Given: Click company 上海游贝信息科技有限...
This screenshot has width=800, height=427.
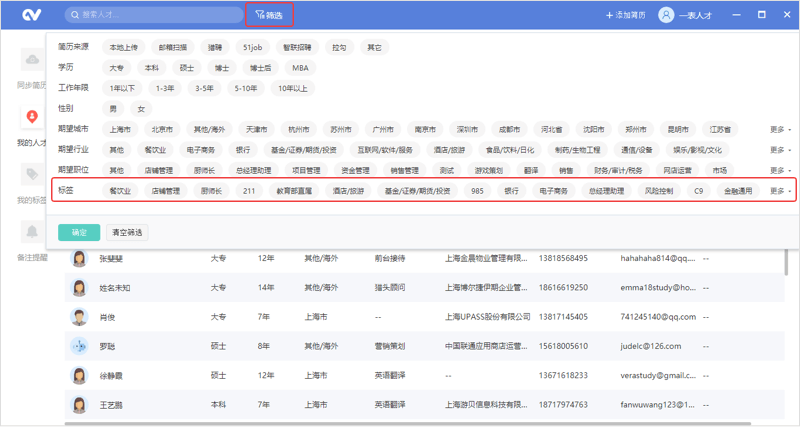Looking at the screenshot, I should click(486, 405).
